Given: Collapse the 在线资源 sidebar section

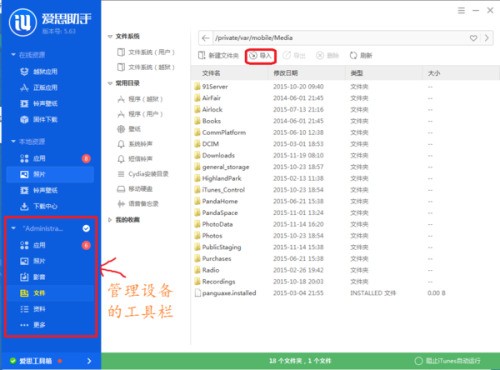Looking at the screenshot, I should click(13, 55).
